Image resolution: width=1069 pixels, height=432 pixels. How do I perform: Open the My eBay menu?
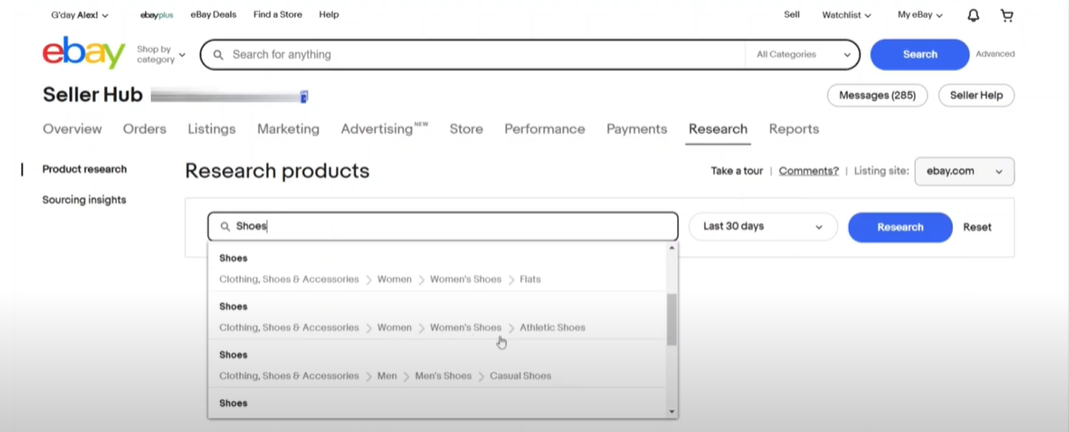click(919, 15)
